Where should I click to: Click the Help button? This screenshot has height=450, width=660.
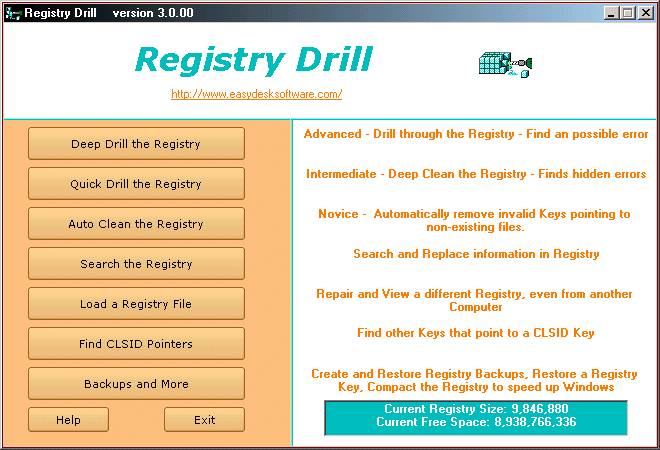68,420
